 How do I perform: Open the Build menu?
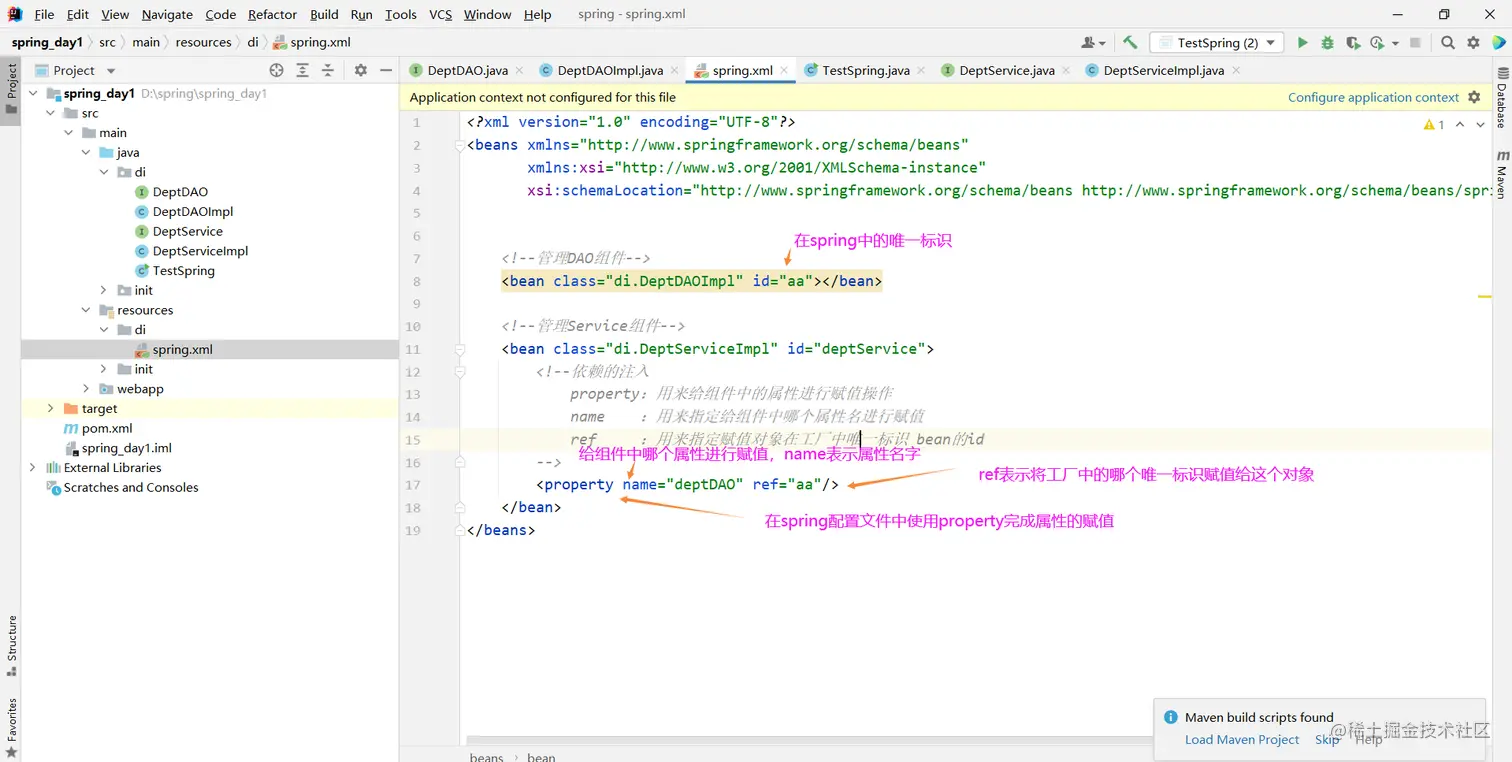point(324,14)
